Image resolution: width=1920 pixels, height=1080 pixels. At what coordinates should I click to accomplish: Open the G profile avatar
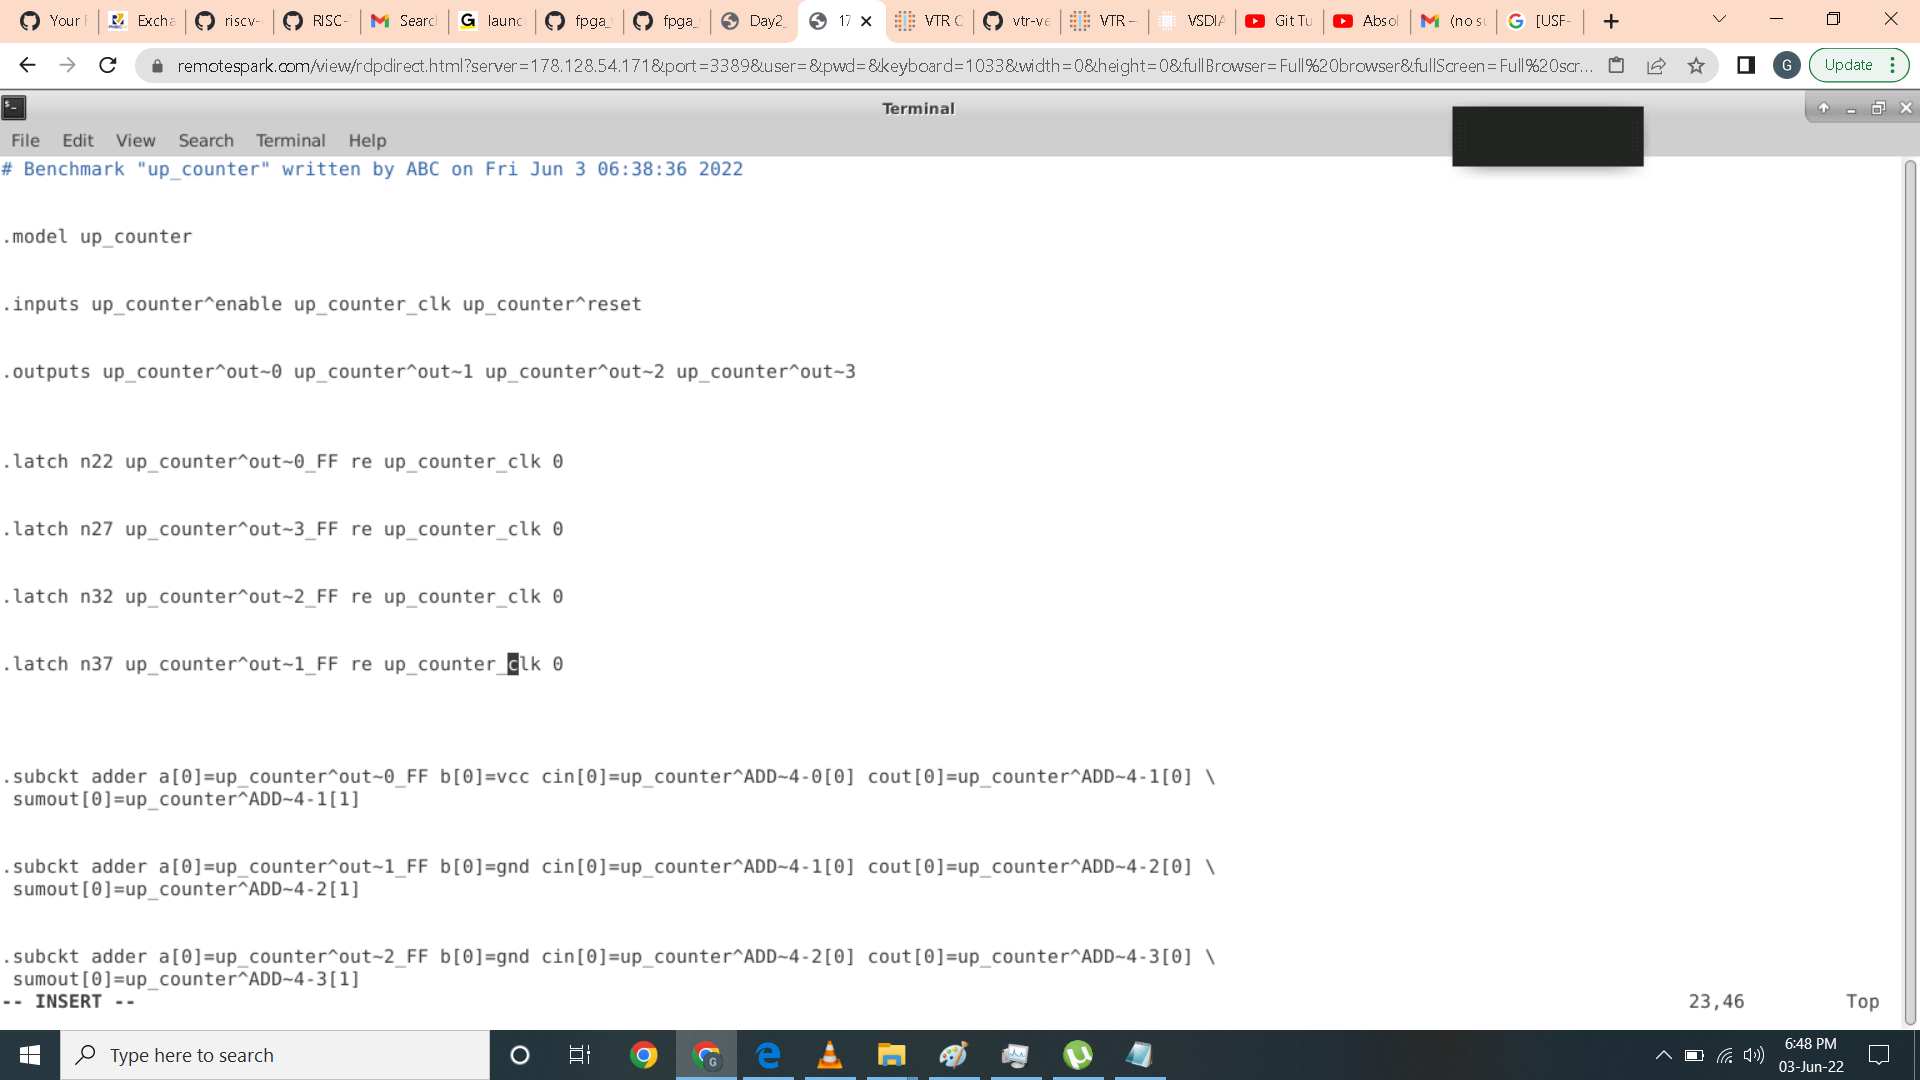[x=1786, y=65]
